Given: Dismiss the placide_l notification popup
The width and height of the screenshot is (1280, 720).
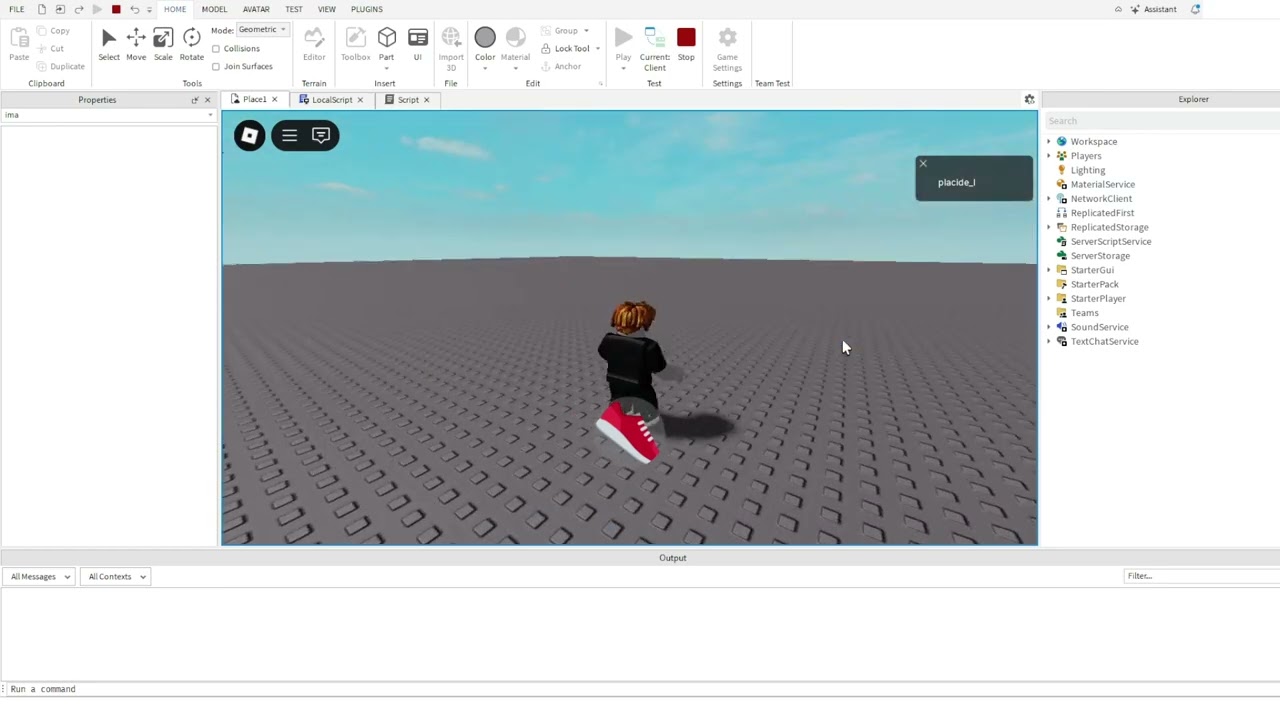Looking at the screenshot, I should 923,164.
